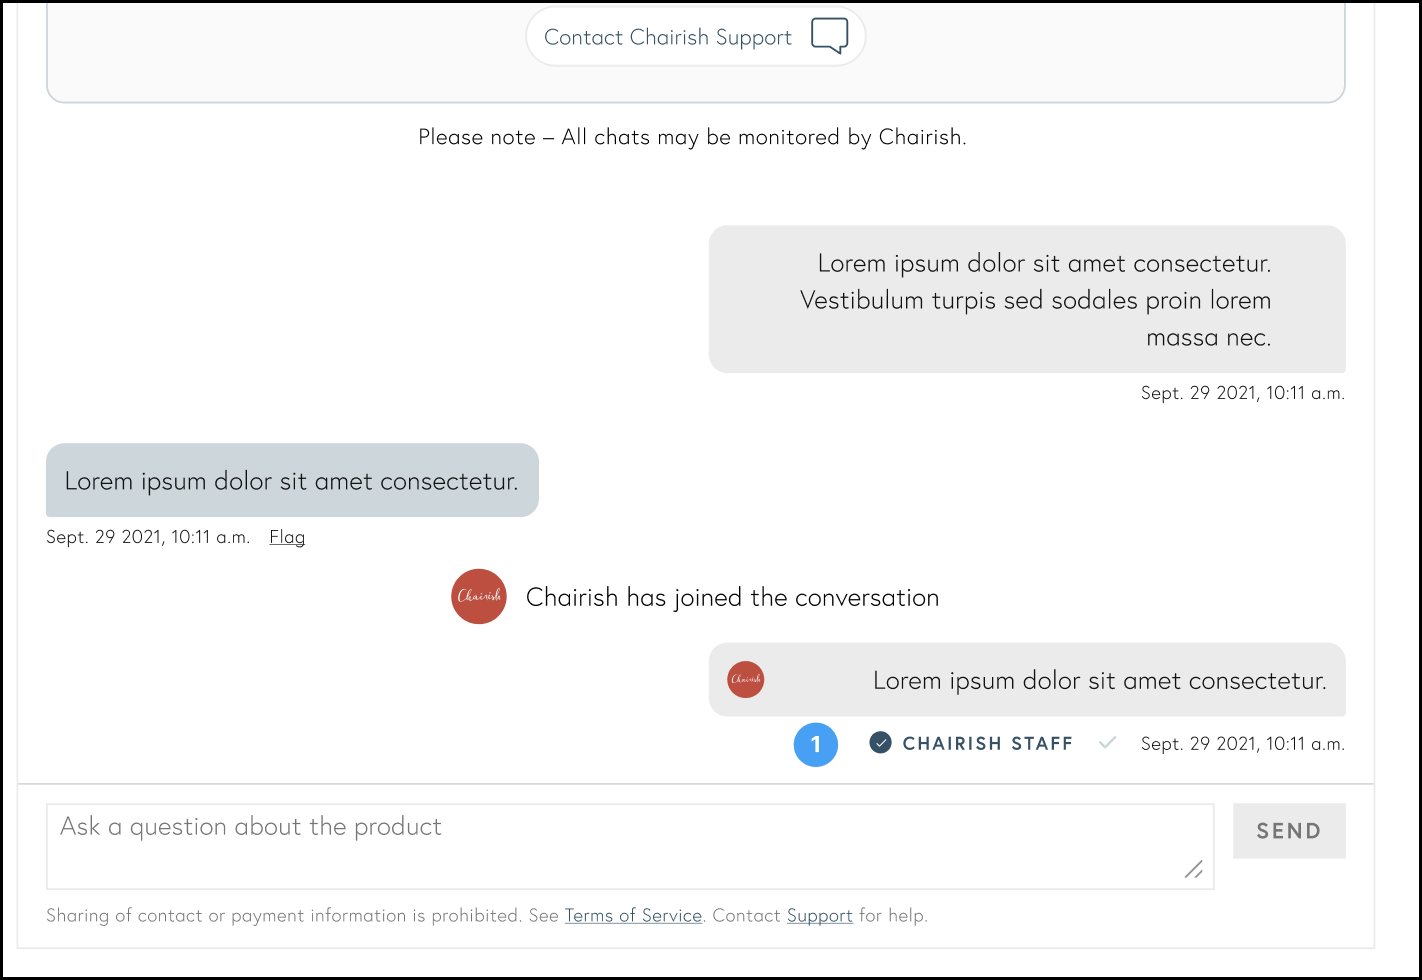Click the gray read-receipt checkmark icon
Screen dimensions: 1422x980
(x=1107, y=743)
